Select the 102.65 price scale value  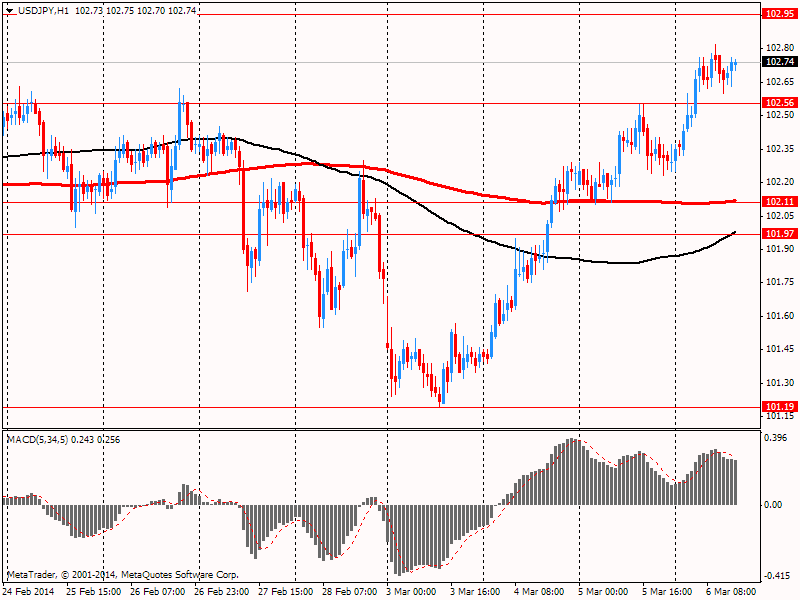[x=780, y=82]
